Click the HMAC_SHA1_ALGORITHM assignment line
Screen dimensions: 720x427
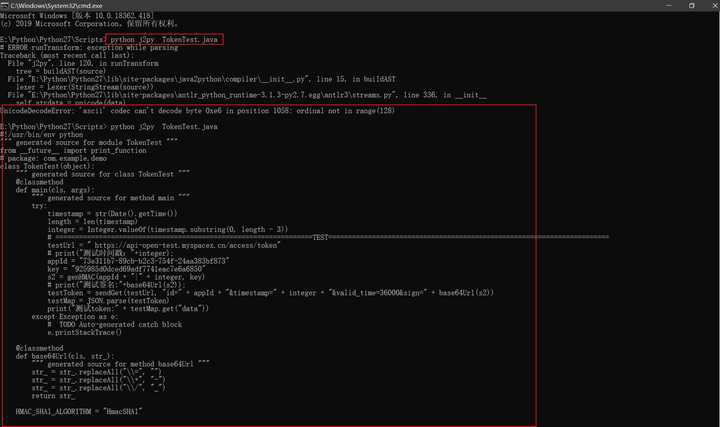pos(79,410)
